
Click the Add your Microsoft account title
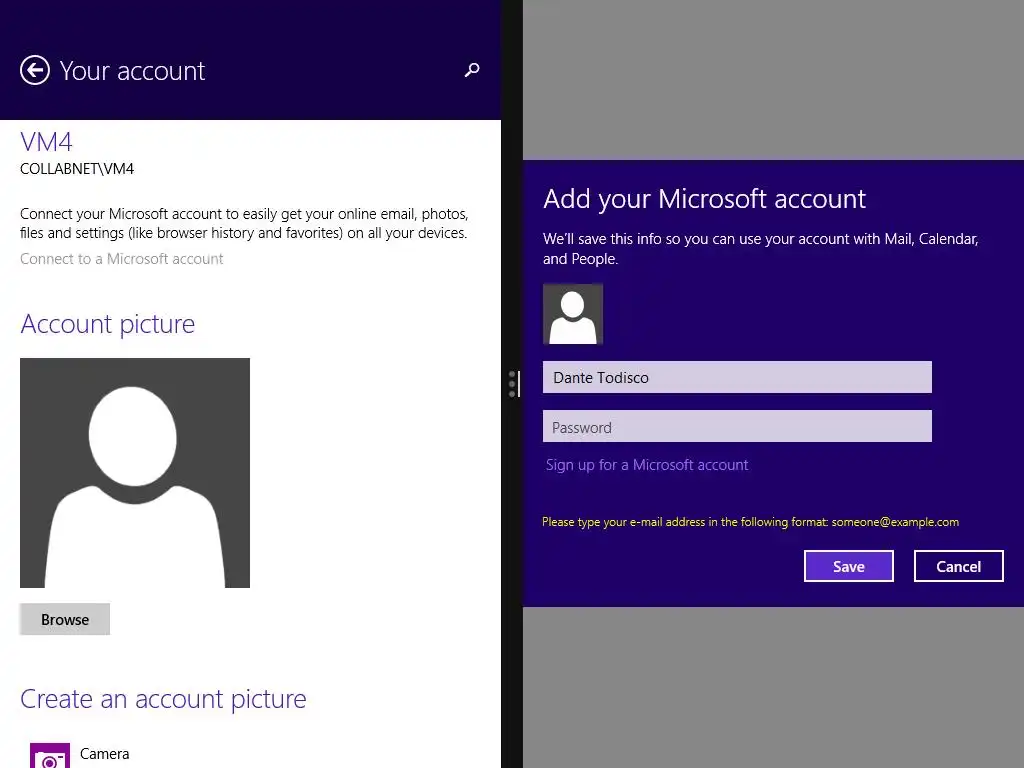[x=705, y=199]
